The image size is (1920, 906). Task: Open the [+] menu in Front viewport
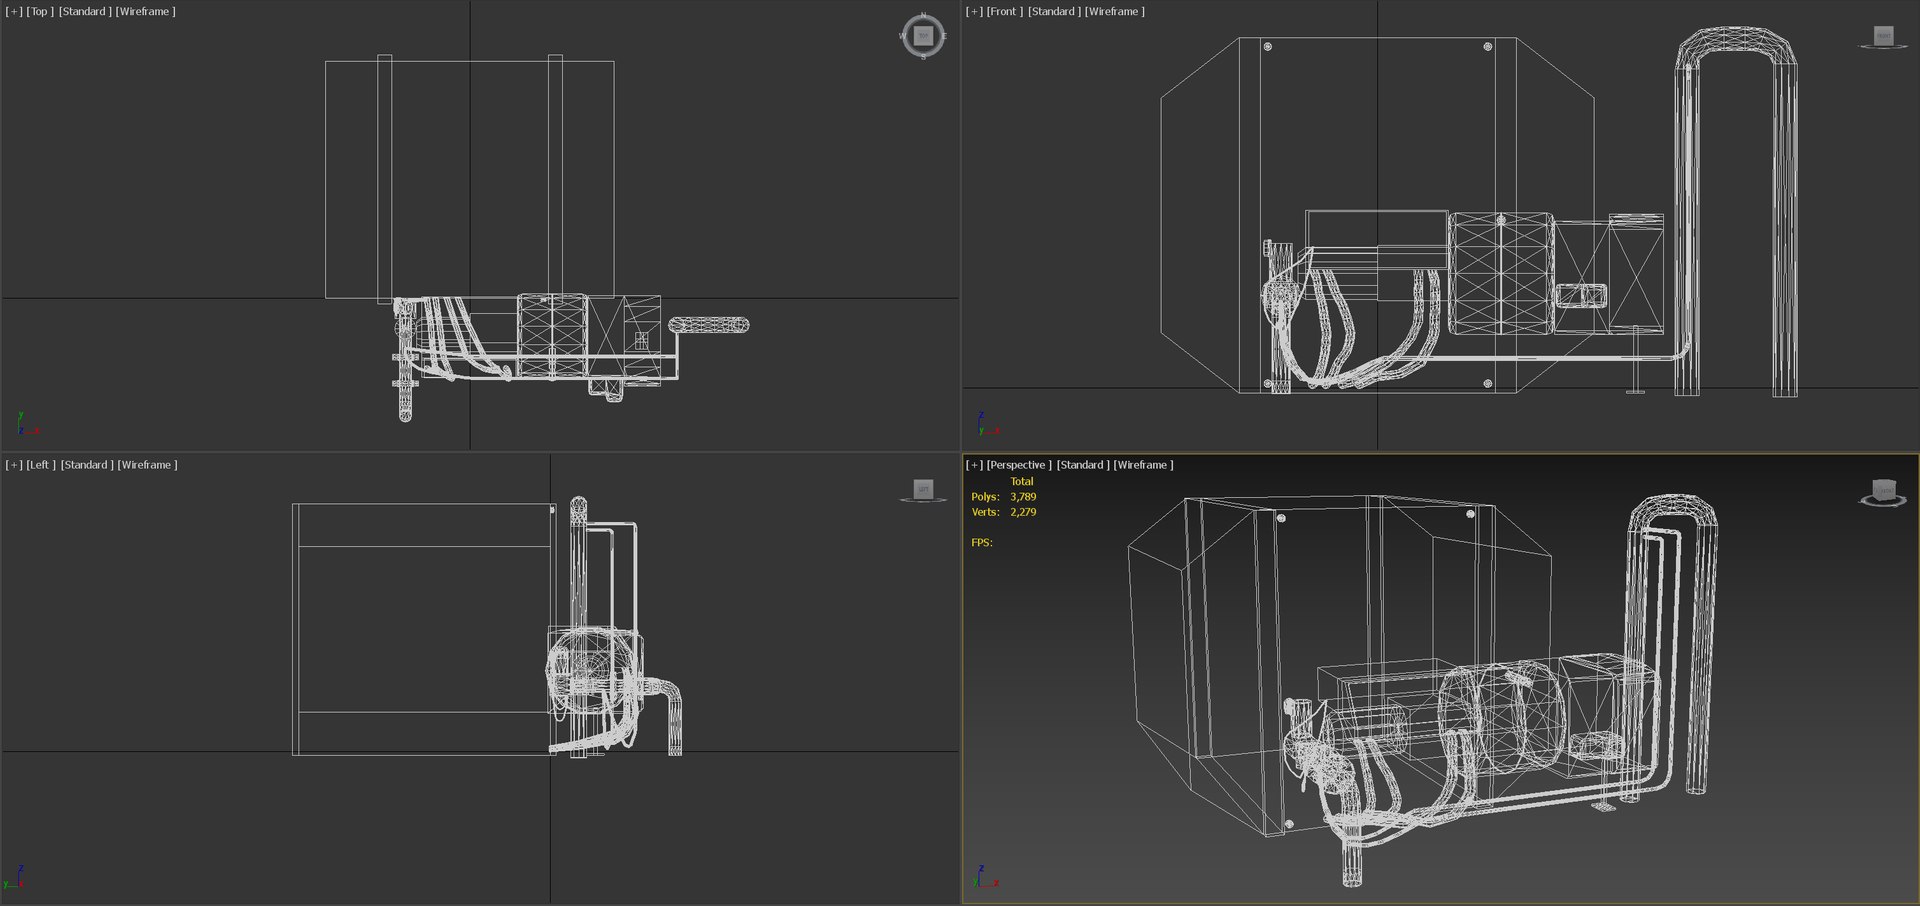point(974,11)
